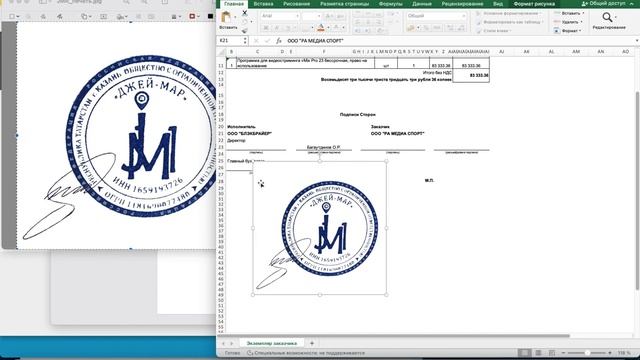Open the Рецензирование ribbon tab
The image size is (640, 360).
(462, 4)
